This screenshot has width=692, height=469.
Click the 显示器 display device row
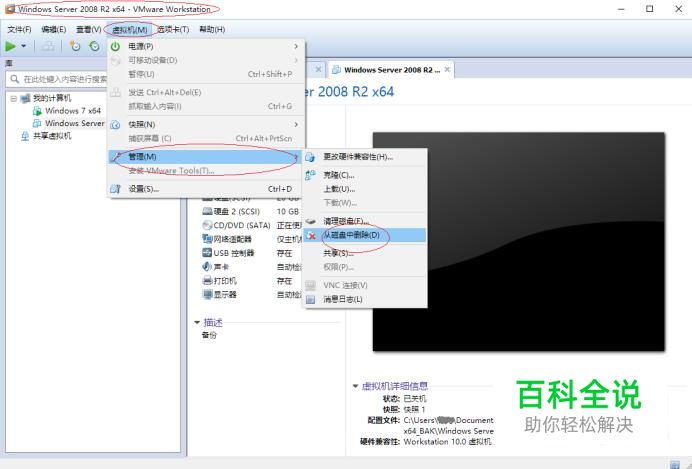(x=251, y=295)
